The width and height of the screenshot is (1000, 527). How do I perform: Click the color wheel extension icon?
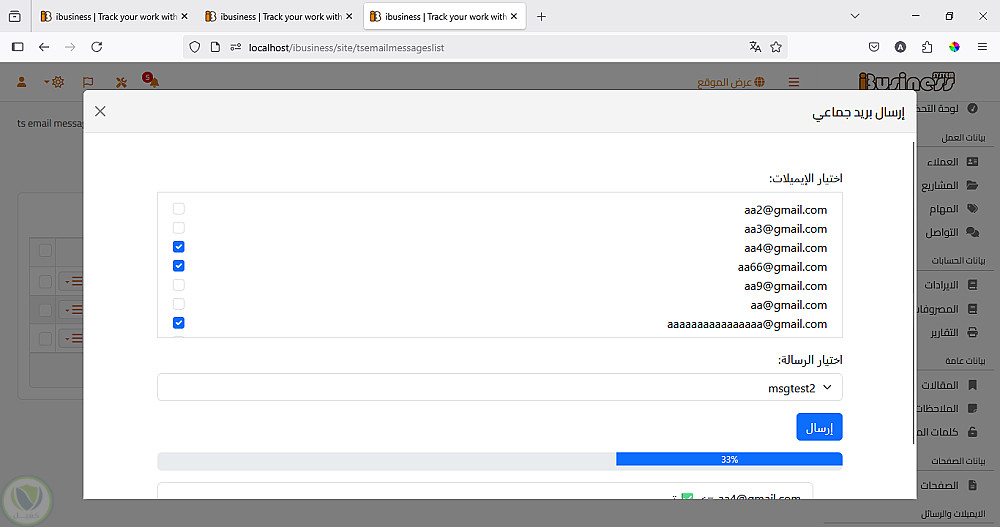point(955,47)
